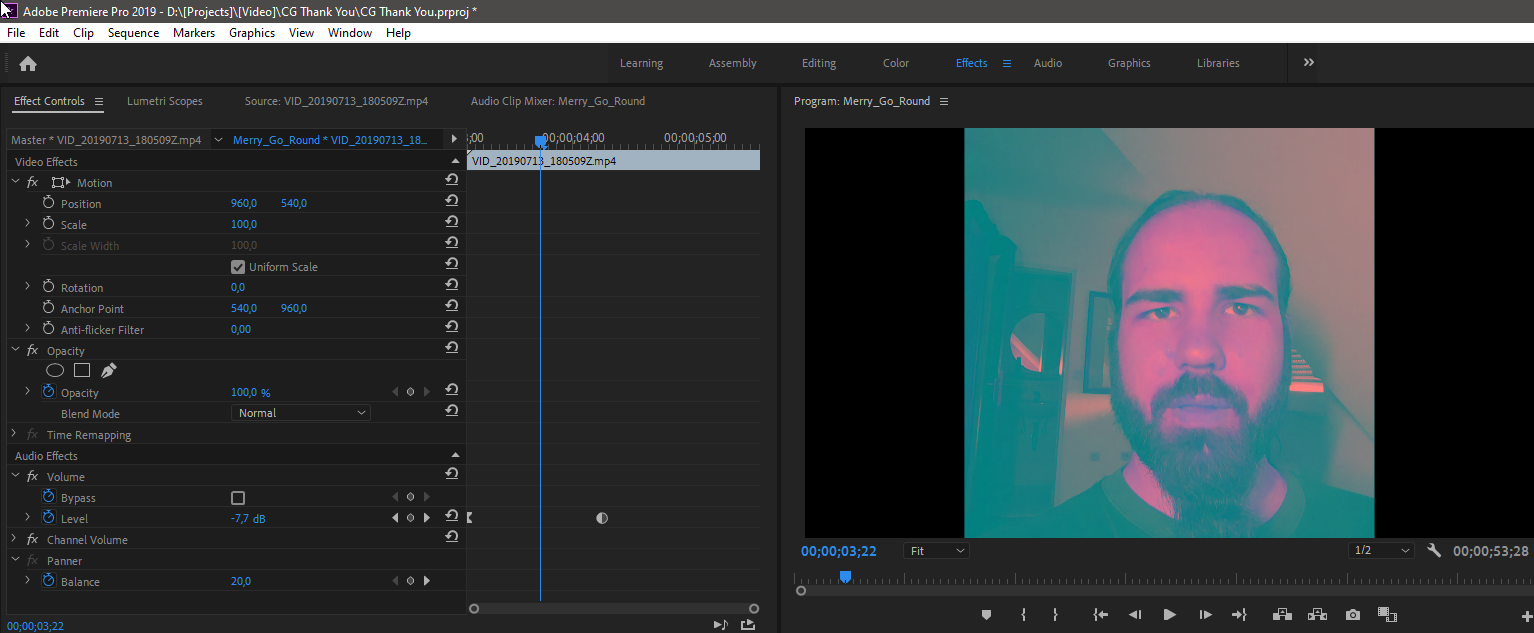1534x633 pixels.
Task: Reset the Anchor Point parameter
Action: pos(452,306)
